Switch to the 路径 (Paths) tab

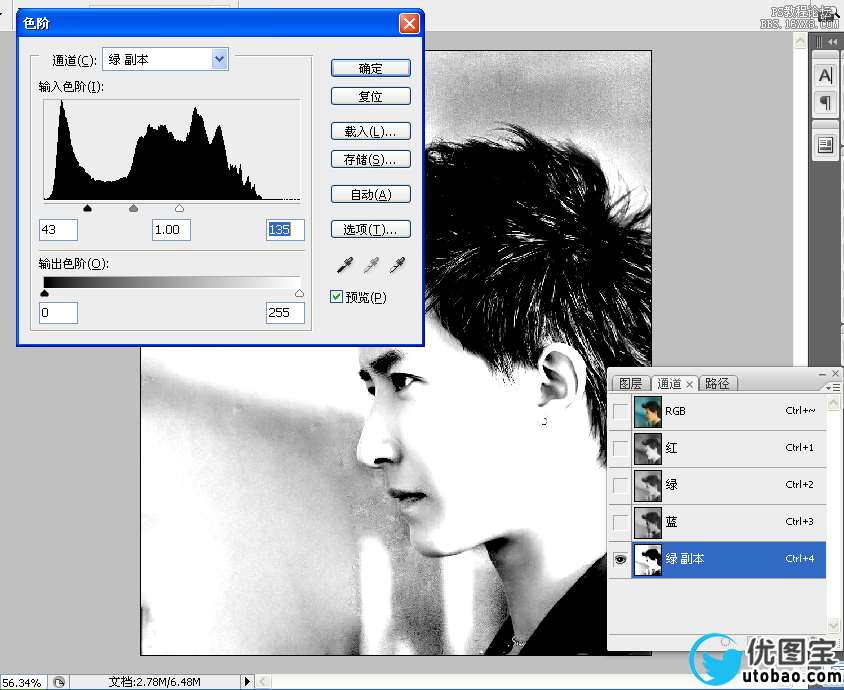click(717, 384)
